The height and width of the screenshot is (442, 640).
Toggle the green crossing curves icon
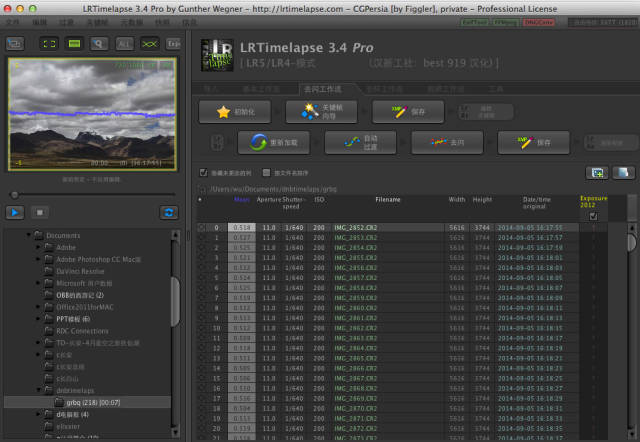(149, 44)
